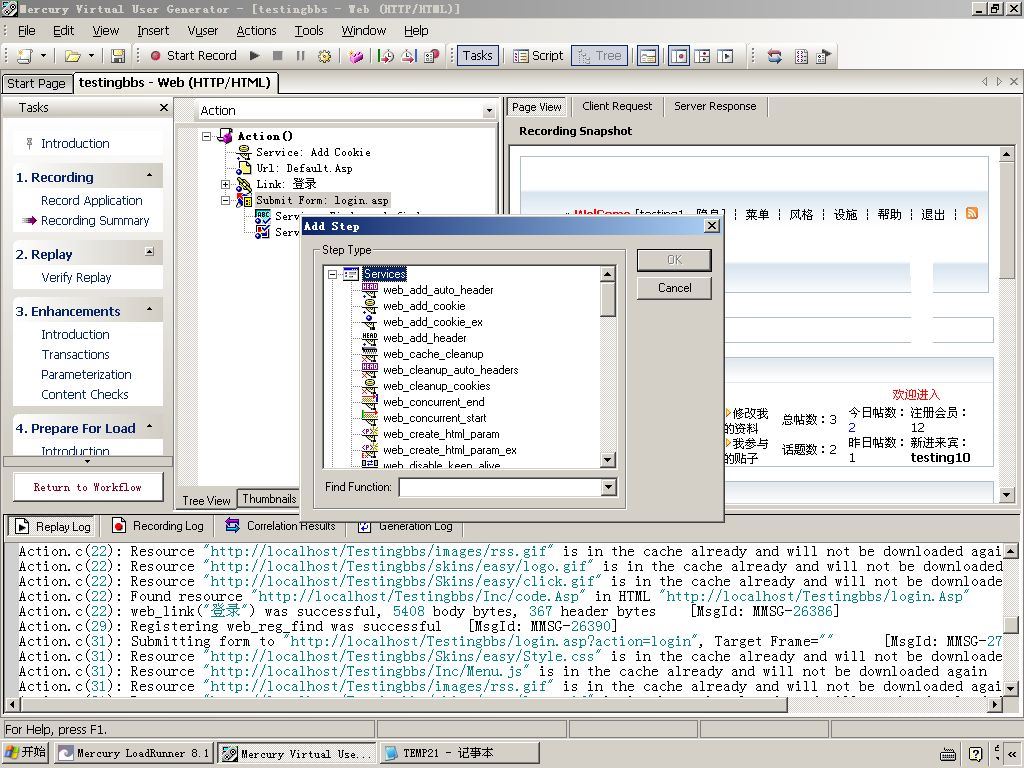Click the parameter list toolbar icon
The width and height of the screenshot is (1024, 768).
pos(801,56)
